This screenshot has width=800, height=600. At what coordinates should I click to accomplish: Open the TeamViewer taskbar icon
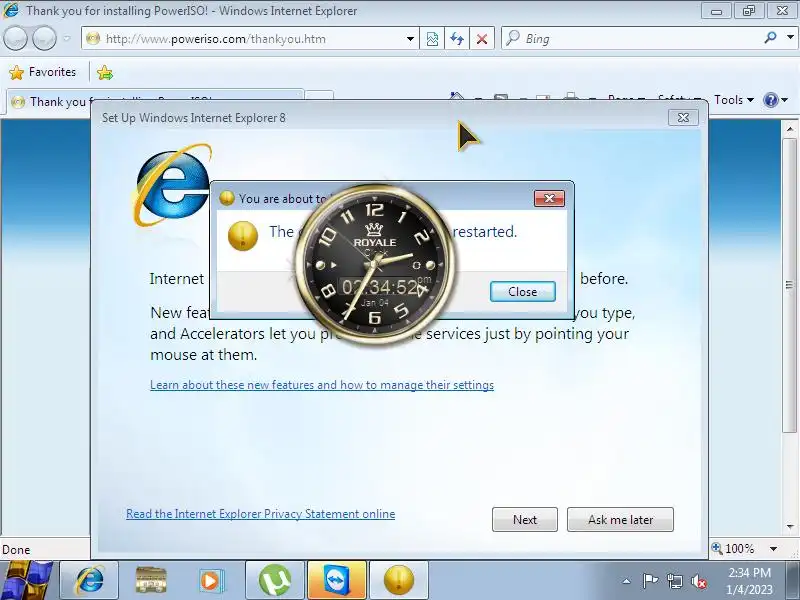coord(337,580)
